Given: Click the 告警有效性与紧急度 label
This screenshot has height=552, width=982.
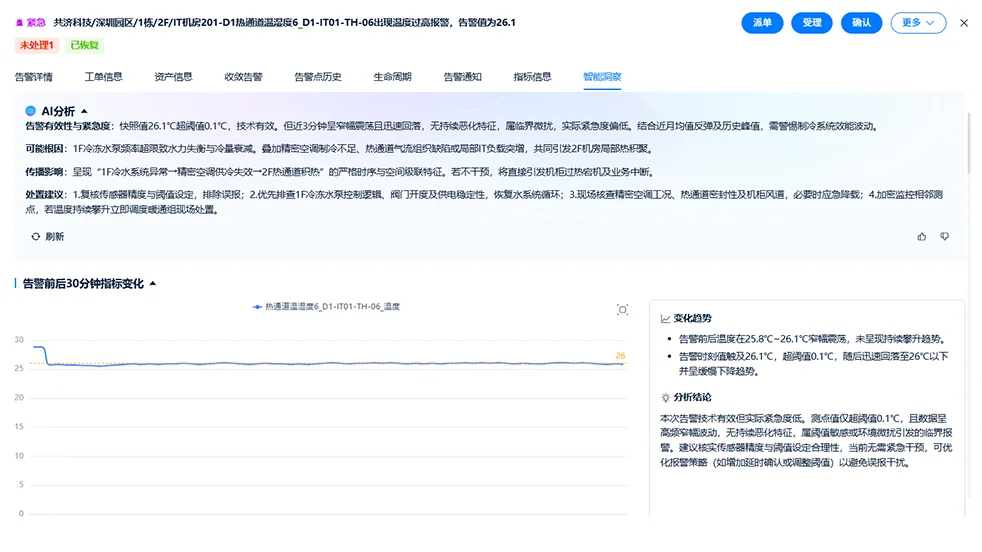Looking at the screenshot, I should (x=70, y=127).
